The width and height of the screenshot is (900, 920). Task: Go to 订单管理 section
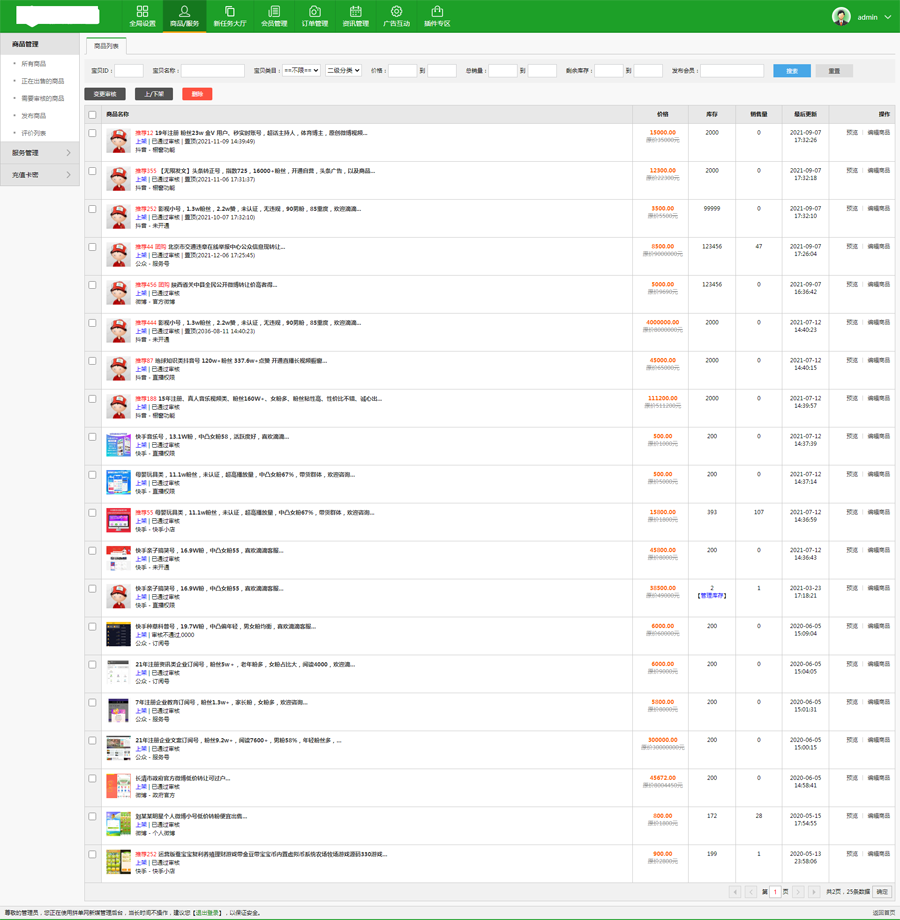pos(314,16)
